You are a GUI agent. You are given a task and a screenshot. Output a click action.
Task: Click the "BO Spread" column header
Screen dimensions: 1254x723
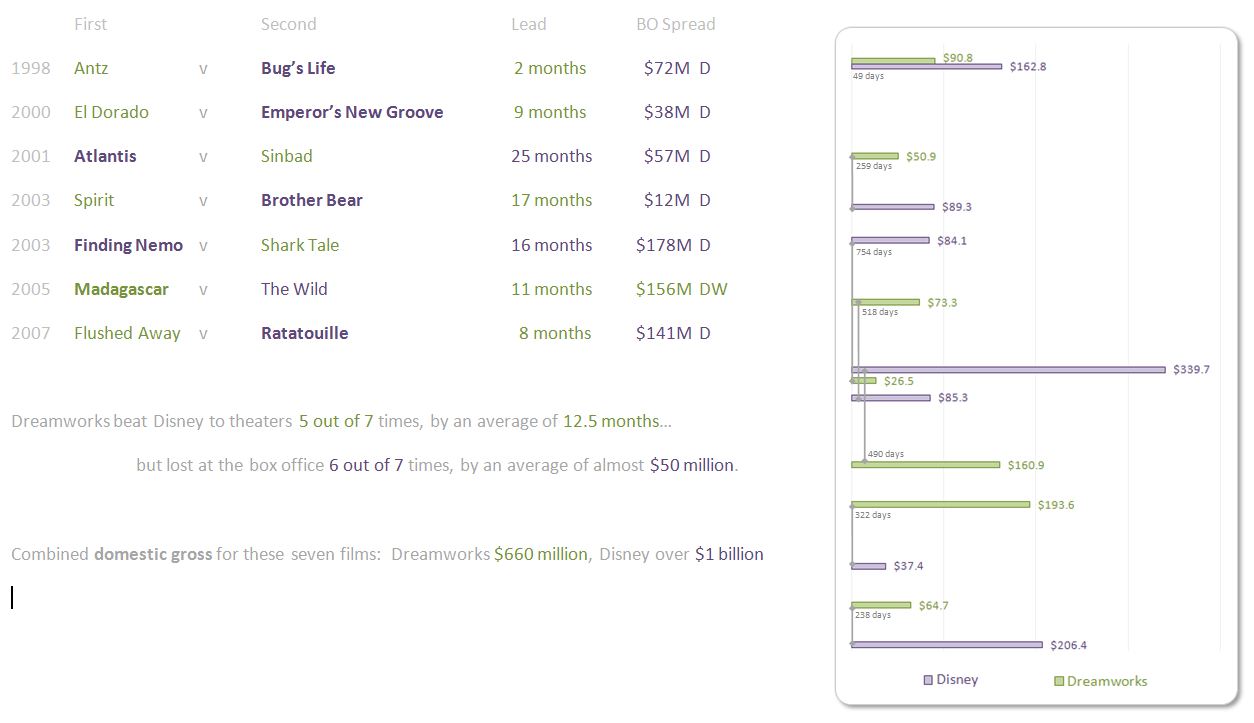[675, 24]
